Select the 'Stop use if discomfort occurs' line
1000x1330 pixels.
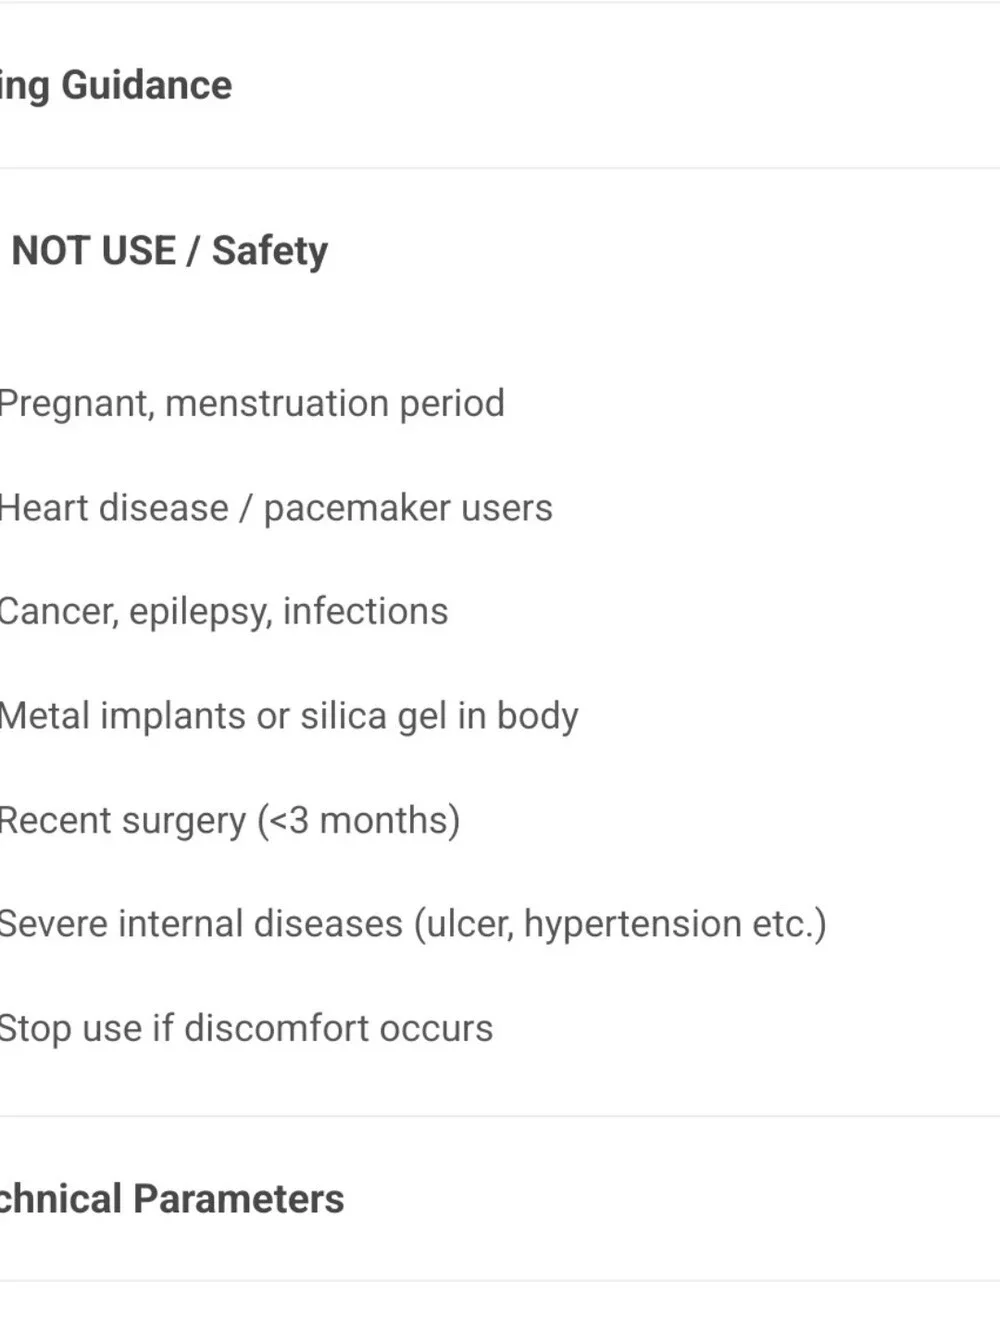[246, 1028]
